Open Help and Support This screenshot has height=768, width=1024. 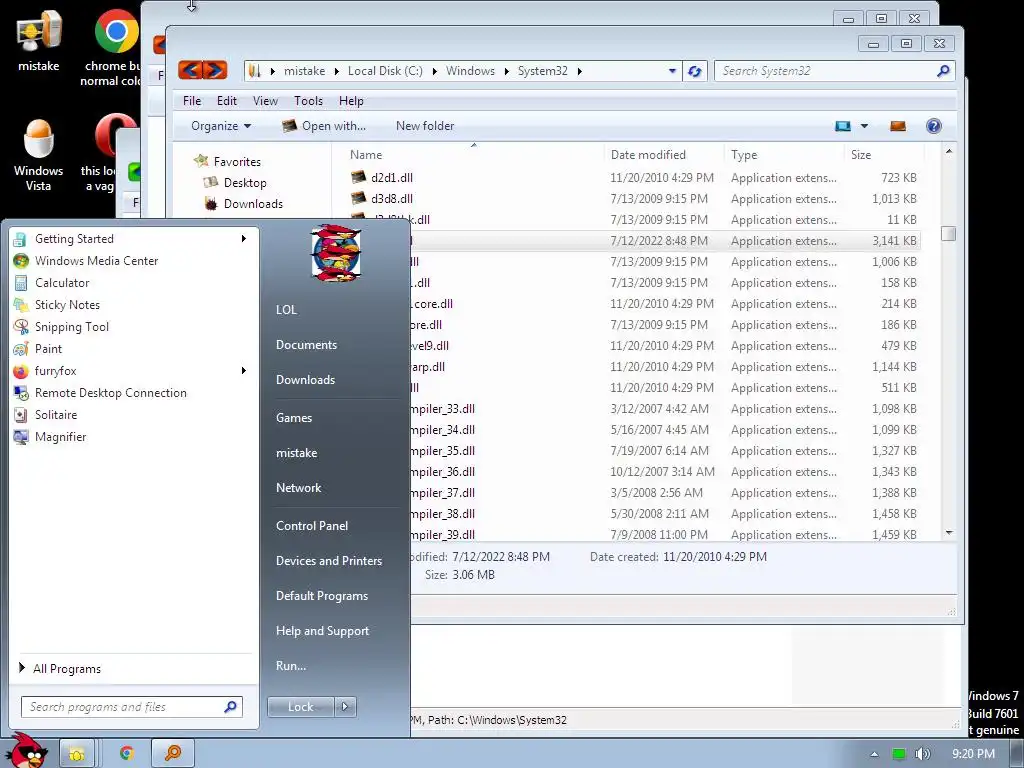tap(322, 631)
